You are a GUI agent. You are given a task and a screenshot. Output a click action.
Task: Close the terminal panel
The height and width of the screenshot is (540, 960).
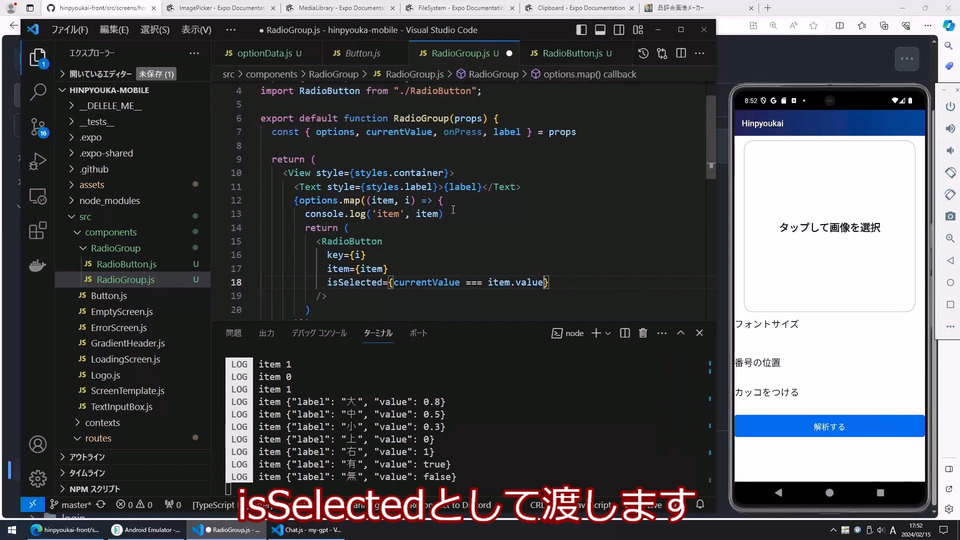tap(700, 333)
